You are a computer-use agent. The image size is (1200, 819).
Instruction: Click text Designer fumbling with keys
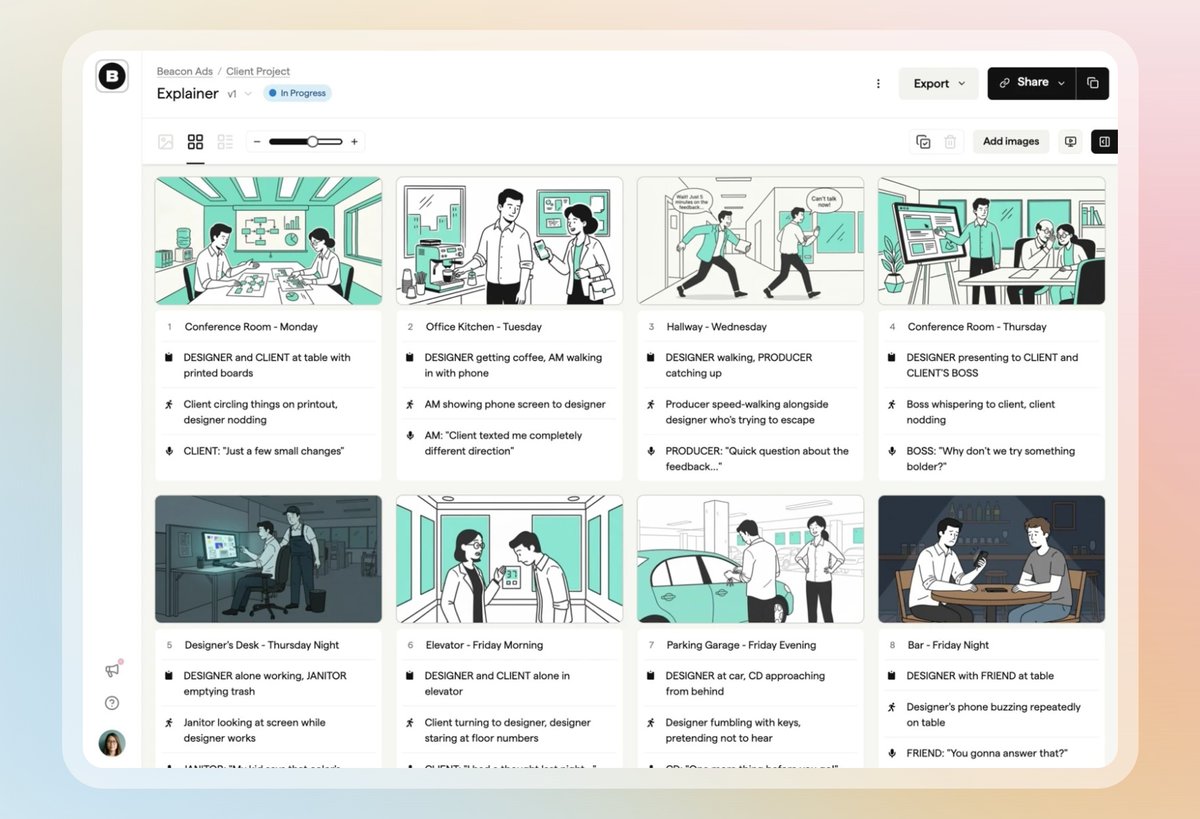[733, 730]
